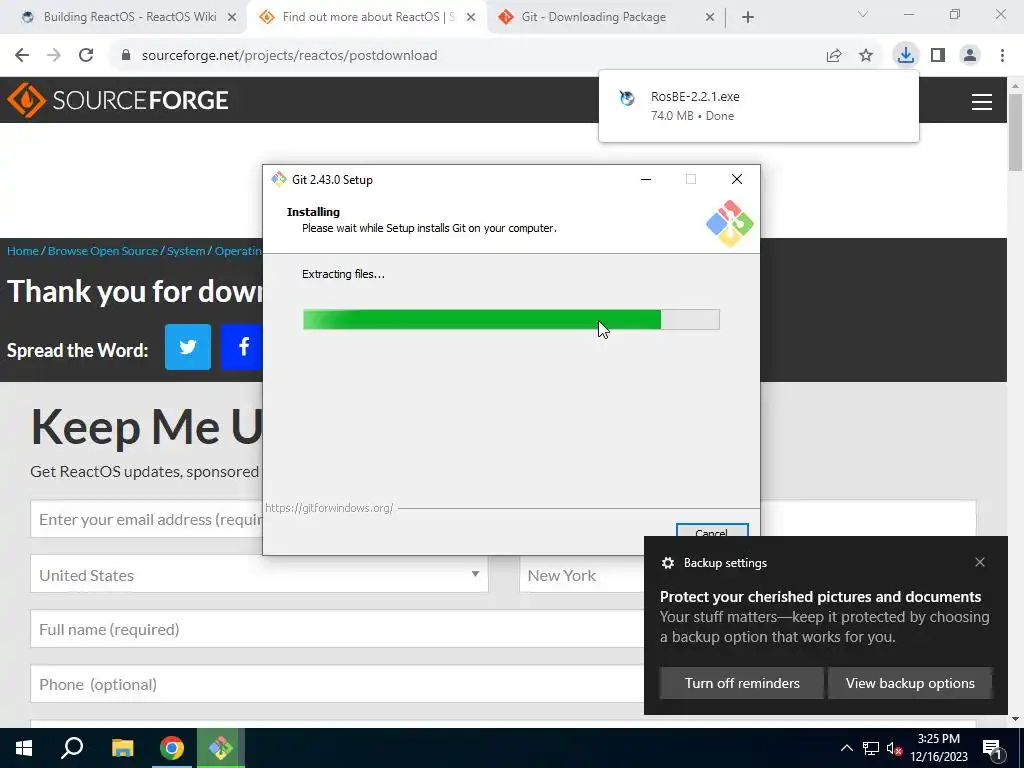Minimize the Git 2.43.0 Setup window
This screenshot has height=768, width=1024.
646,180
